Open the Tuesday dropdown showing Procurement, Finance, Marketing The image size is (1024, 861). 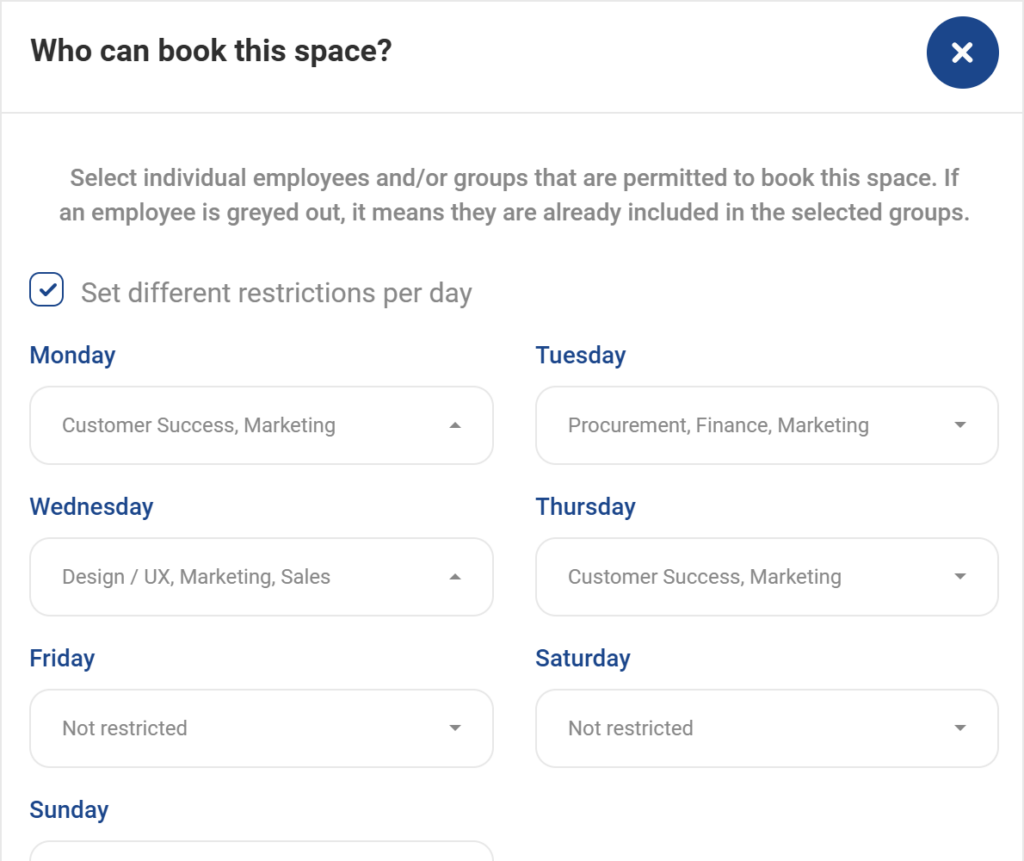coord(766,425)
